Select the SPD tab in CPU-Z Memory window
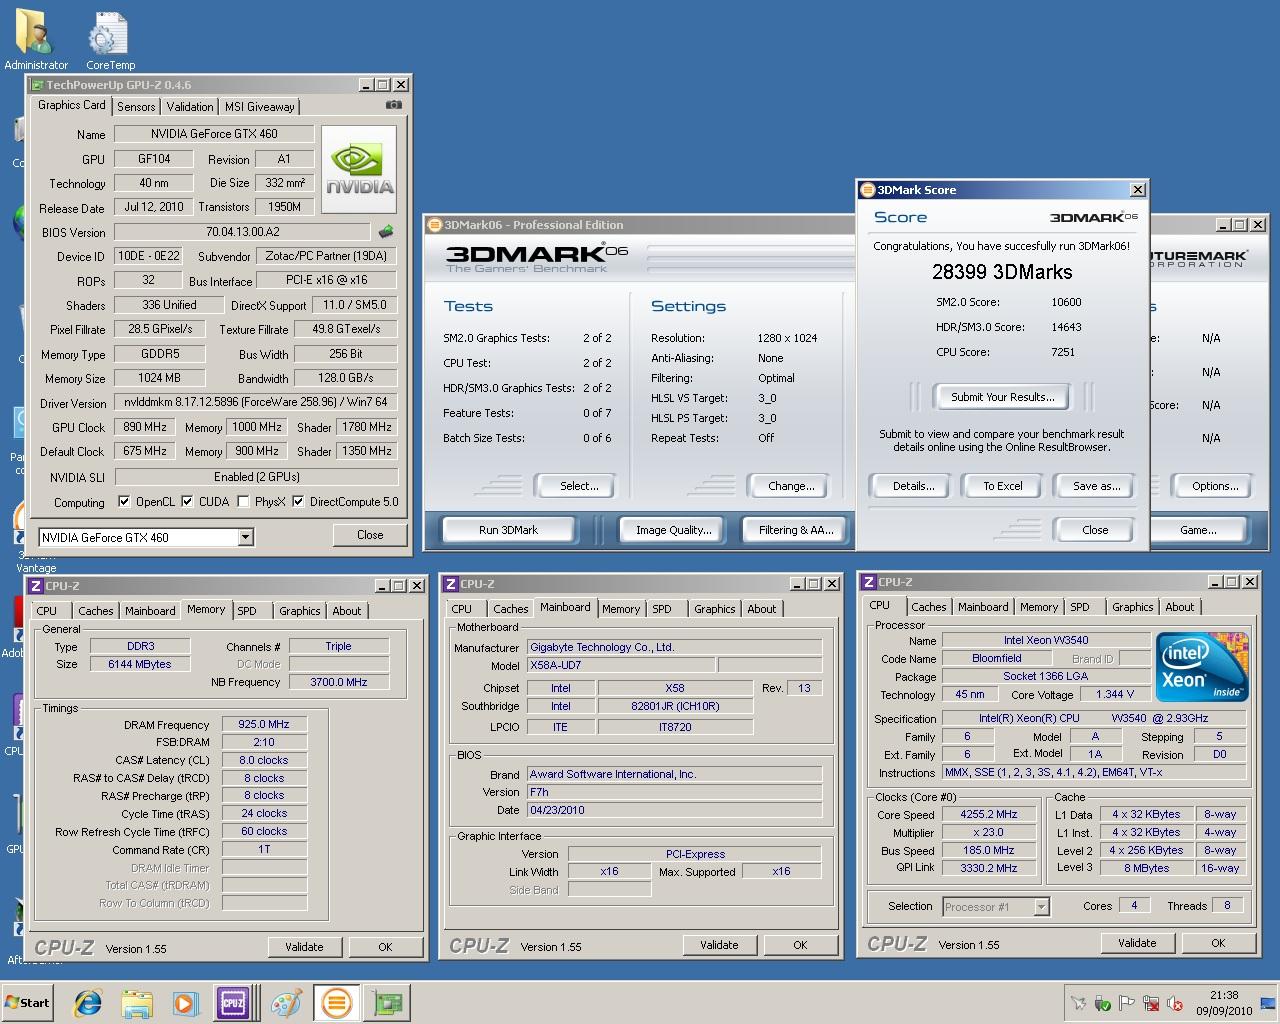Image resolution: width=1280 pixels, height=1024 pixels. [247, 611]
